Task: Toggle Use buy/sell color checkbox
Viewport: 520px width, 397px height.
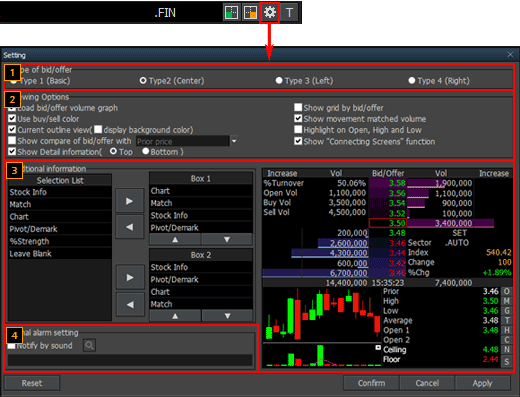Action: click(x=12, y=119)
